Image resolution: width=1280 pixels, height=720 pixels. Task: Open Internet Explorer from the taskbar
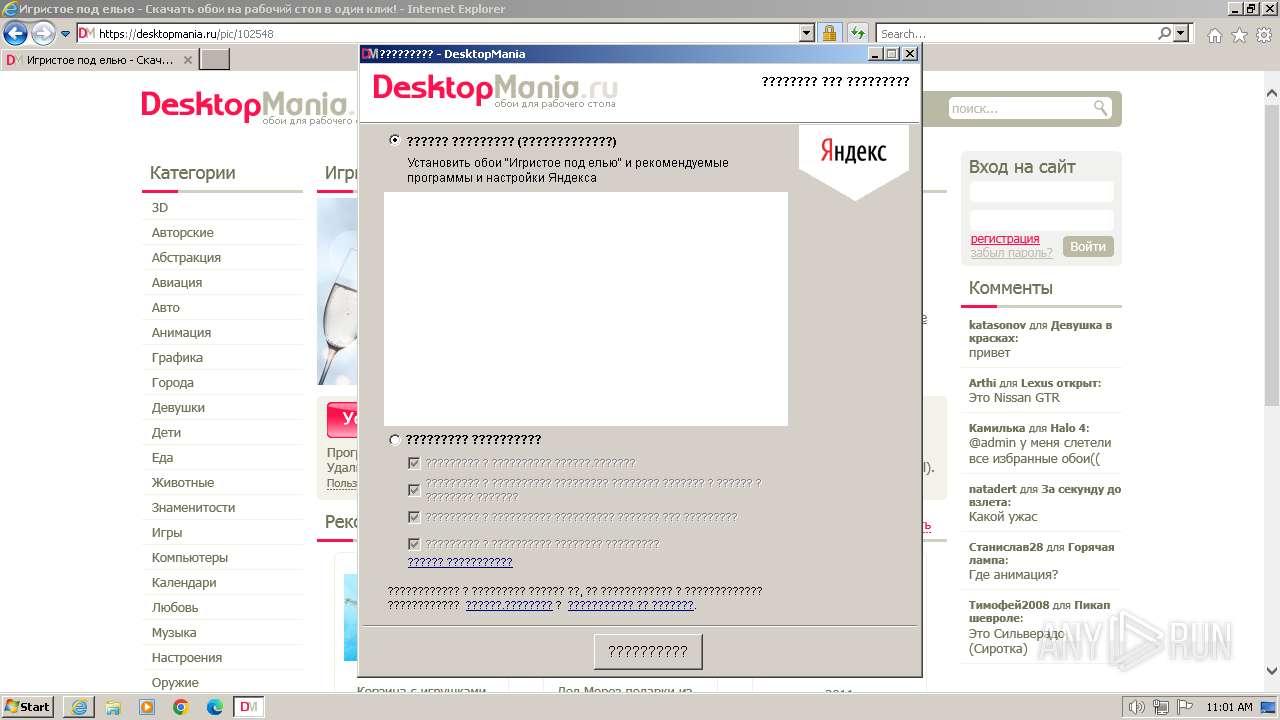pos(79,707)
